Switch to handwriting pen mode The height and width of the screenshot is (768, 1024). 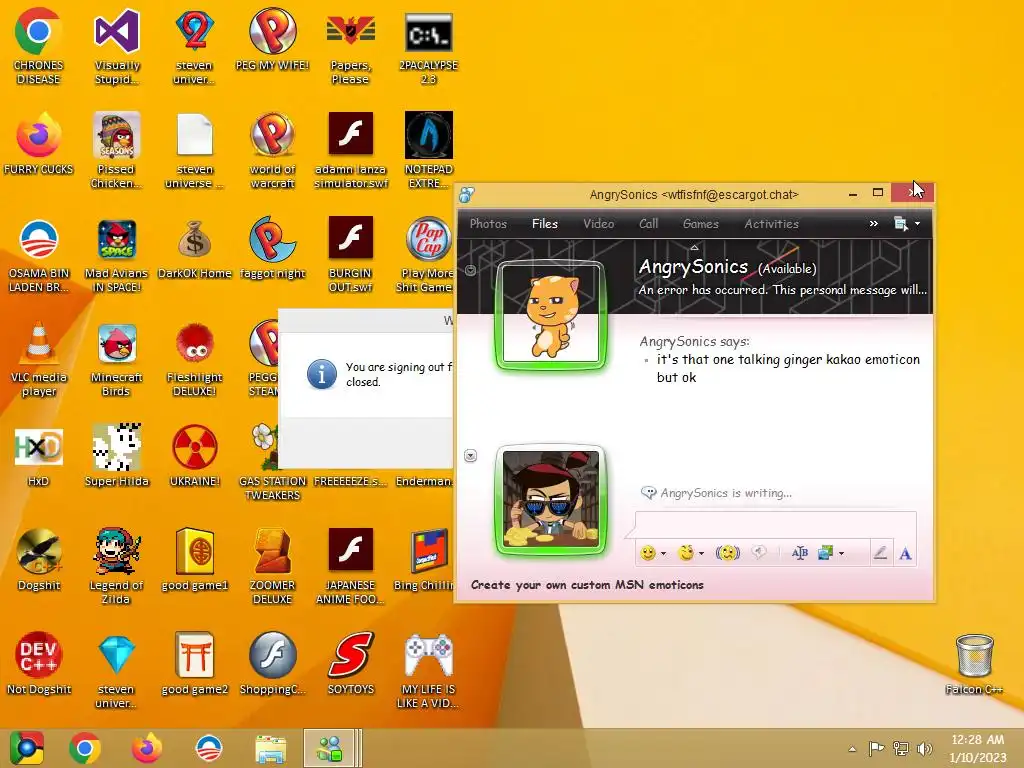880,553
